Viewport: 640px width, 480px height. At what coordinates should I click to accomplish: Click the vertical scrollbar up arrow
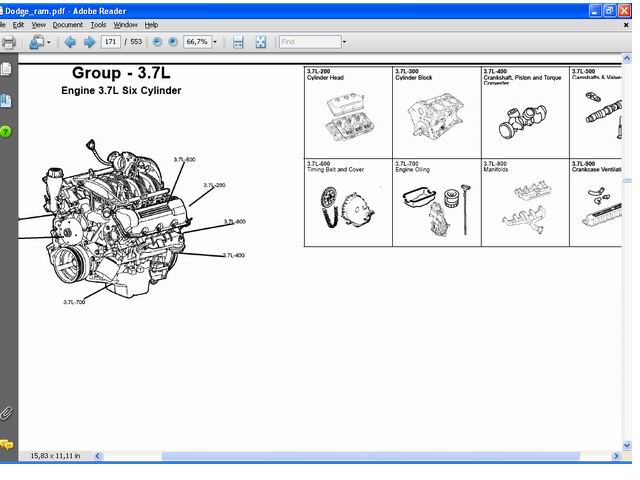(x=627, y=58)
